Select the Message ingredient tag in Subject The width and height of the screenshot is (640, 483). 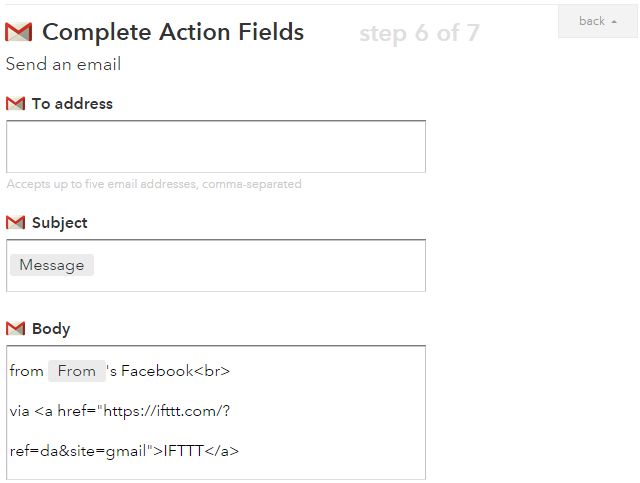(52, 265)
